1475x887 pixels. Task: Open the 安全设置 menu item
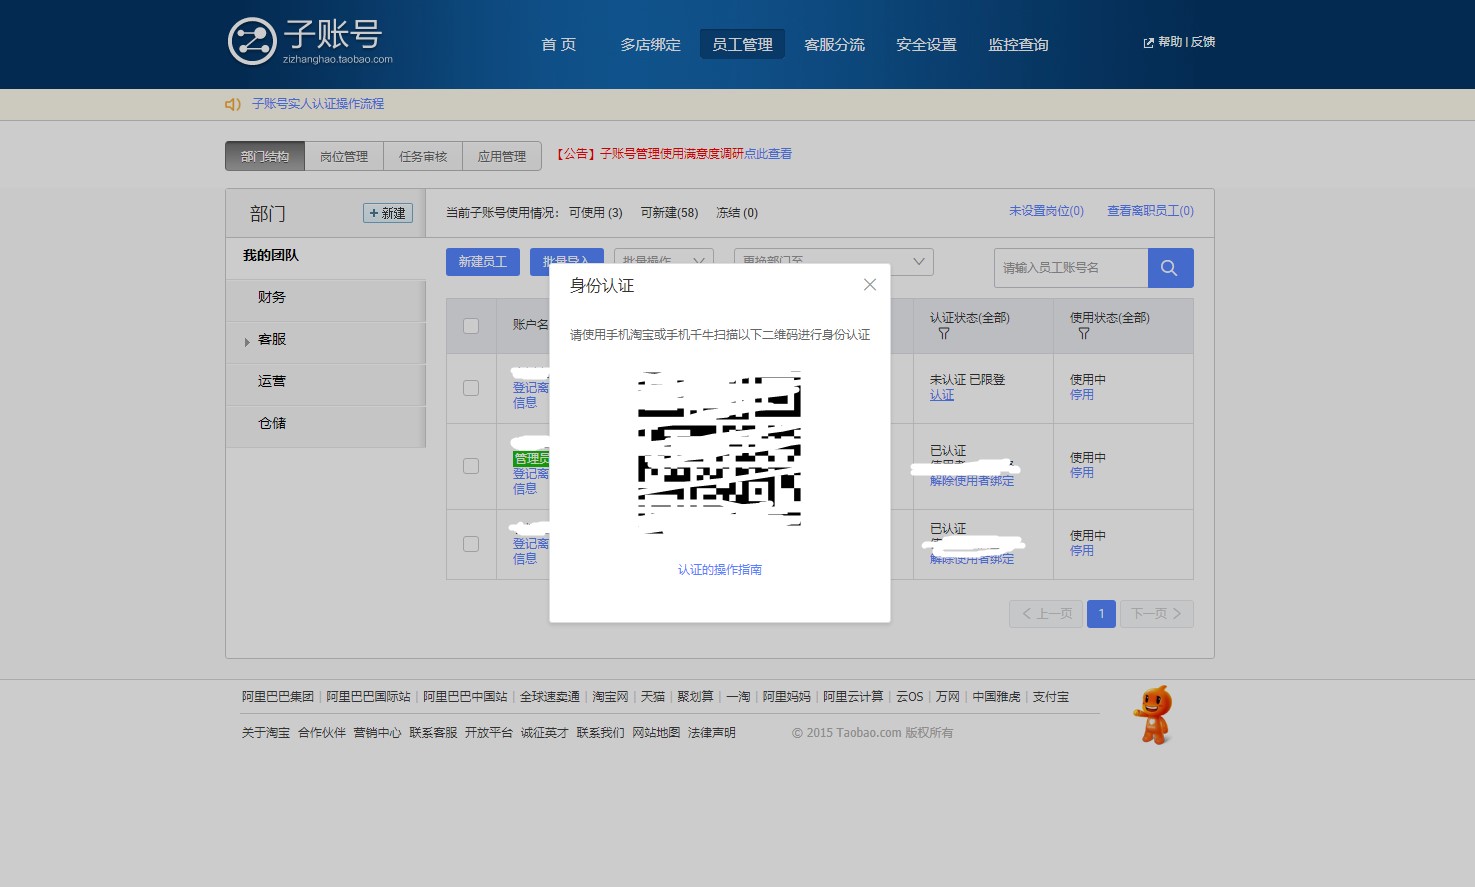tap(926, 44)
